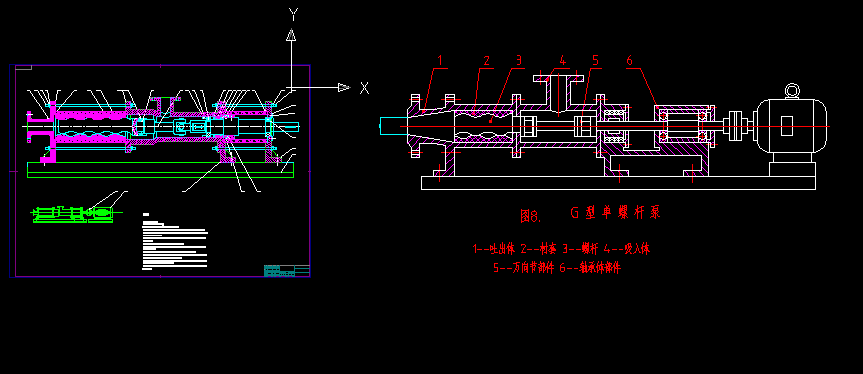Click the figure label 图8.
This screenshot has width=863, height=374.
[x=531, y=216]
